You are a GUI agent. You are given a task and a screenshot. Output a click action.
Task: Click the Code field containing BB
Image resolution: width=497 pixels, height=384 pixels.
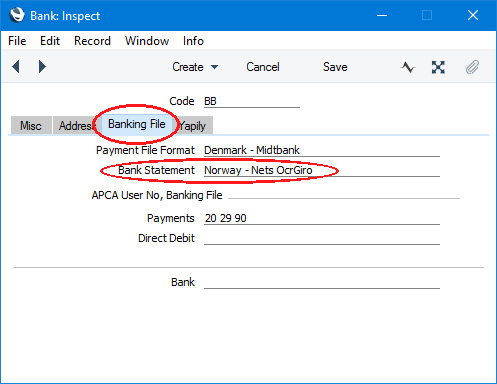[252, 101]
